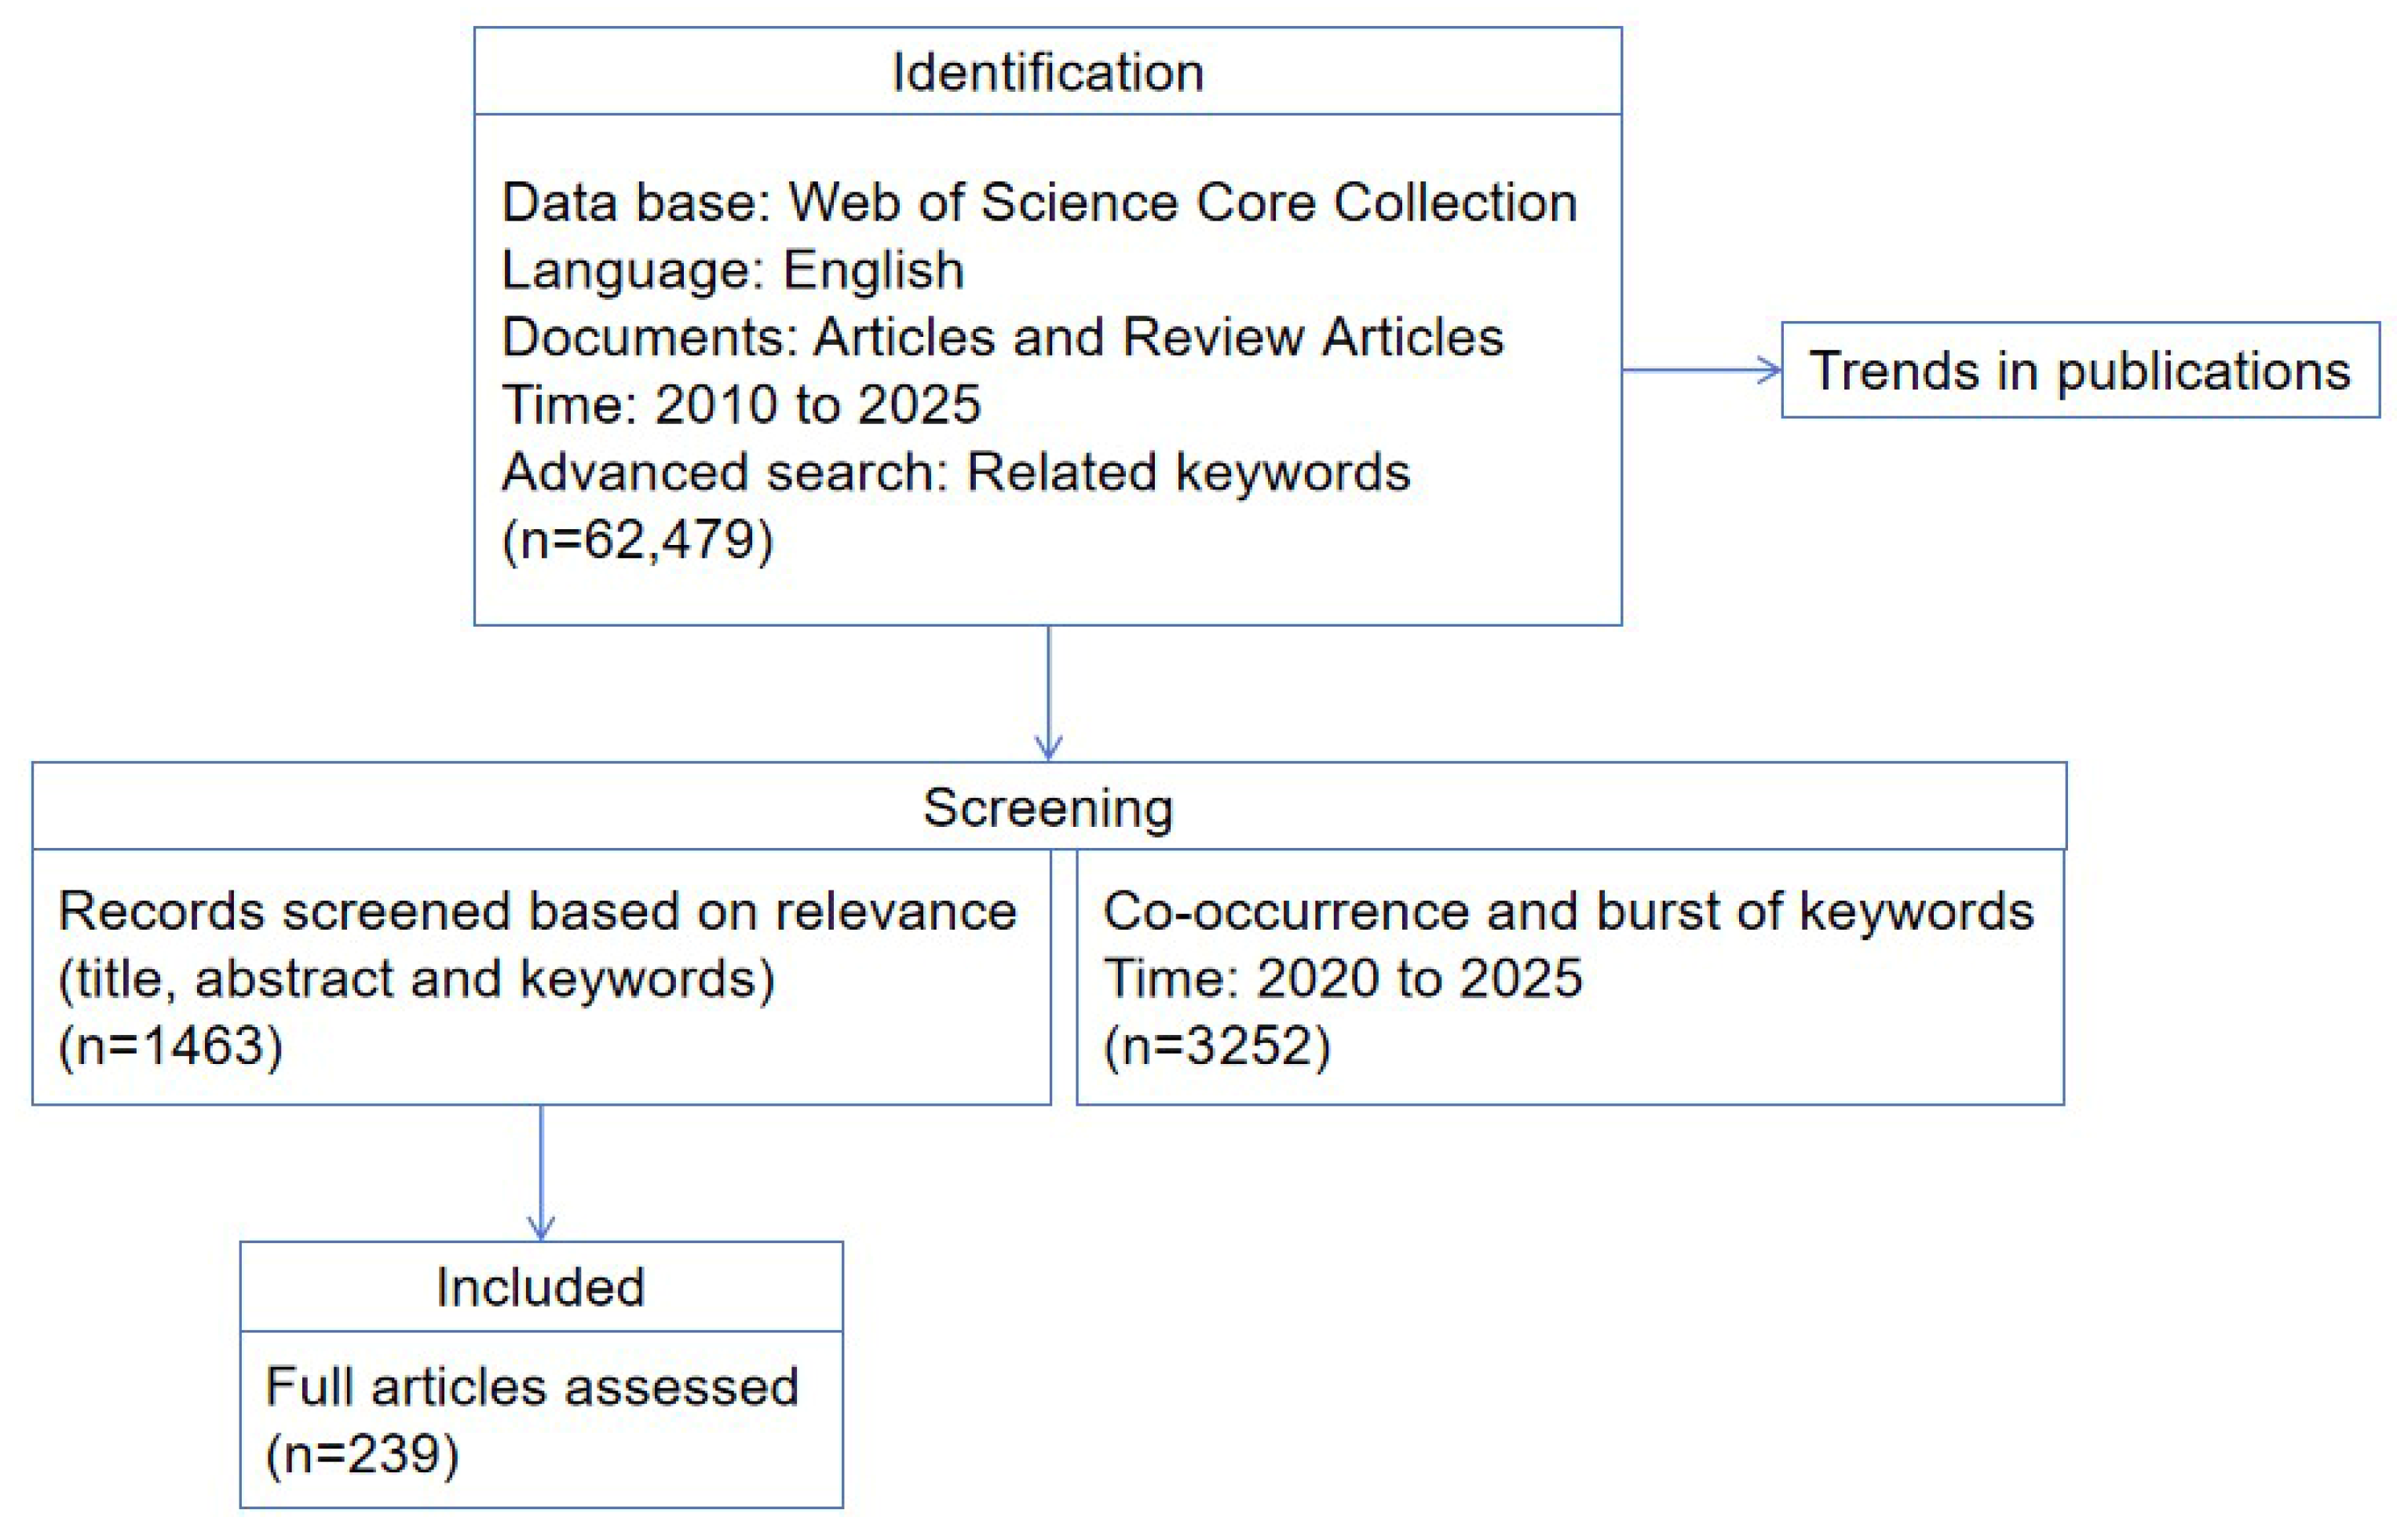The height and width of the screenshot is (1532, 2408).
Task: Click the 'Language: English' line
Action: click(x=733, y=270)
